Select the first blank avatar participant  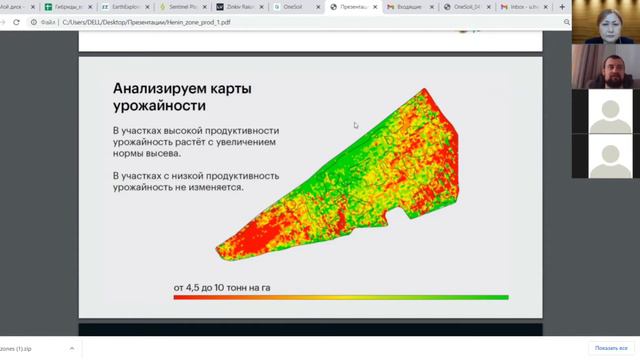[610, 111]
